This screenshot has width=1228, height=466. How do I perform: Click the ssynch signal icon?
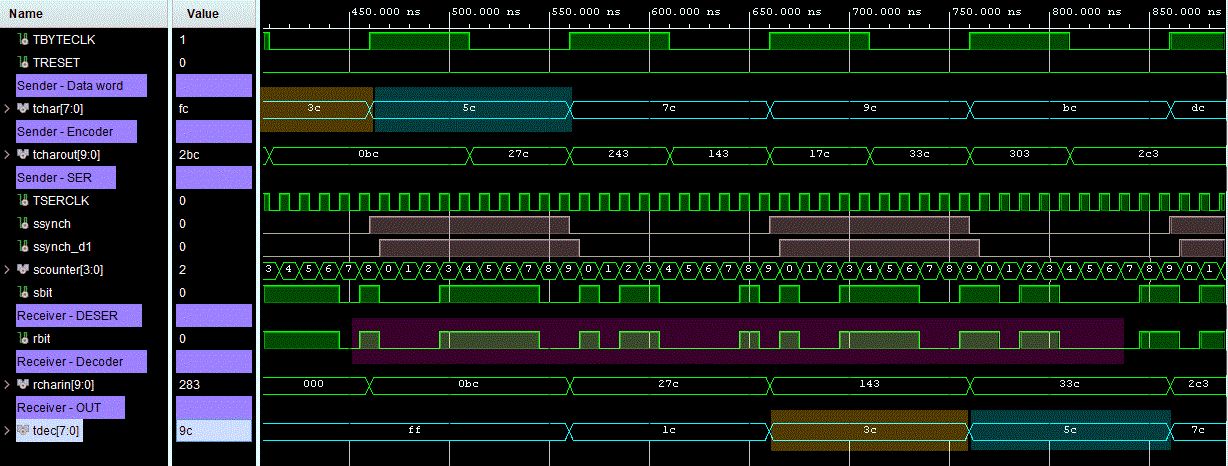click(24, 224)
